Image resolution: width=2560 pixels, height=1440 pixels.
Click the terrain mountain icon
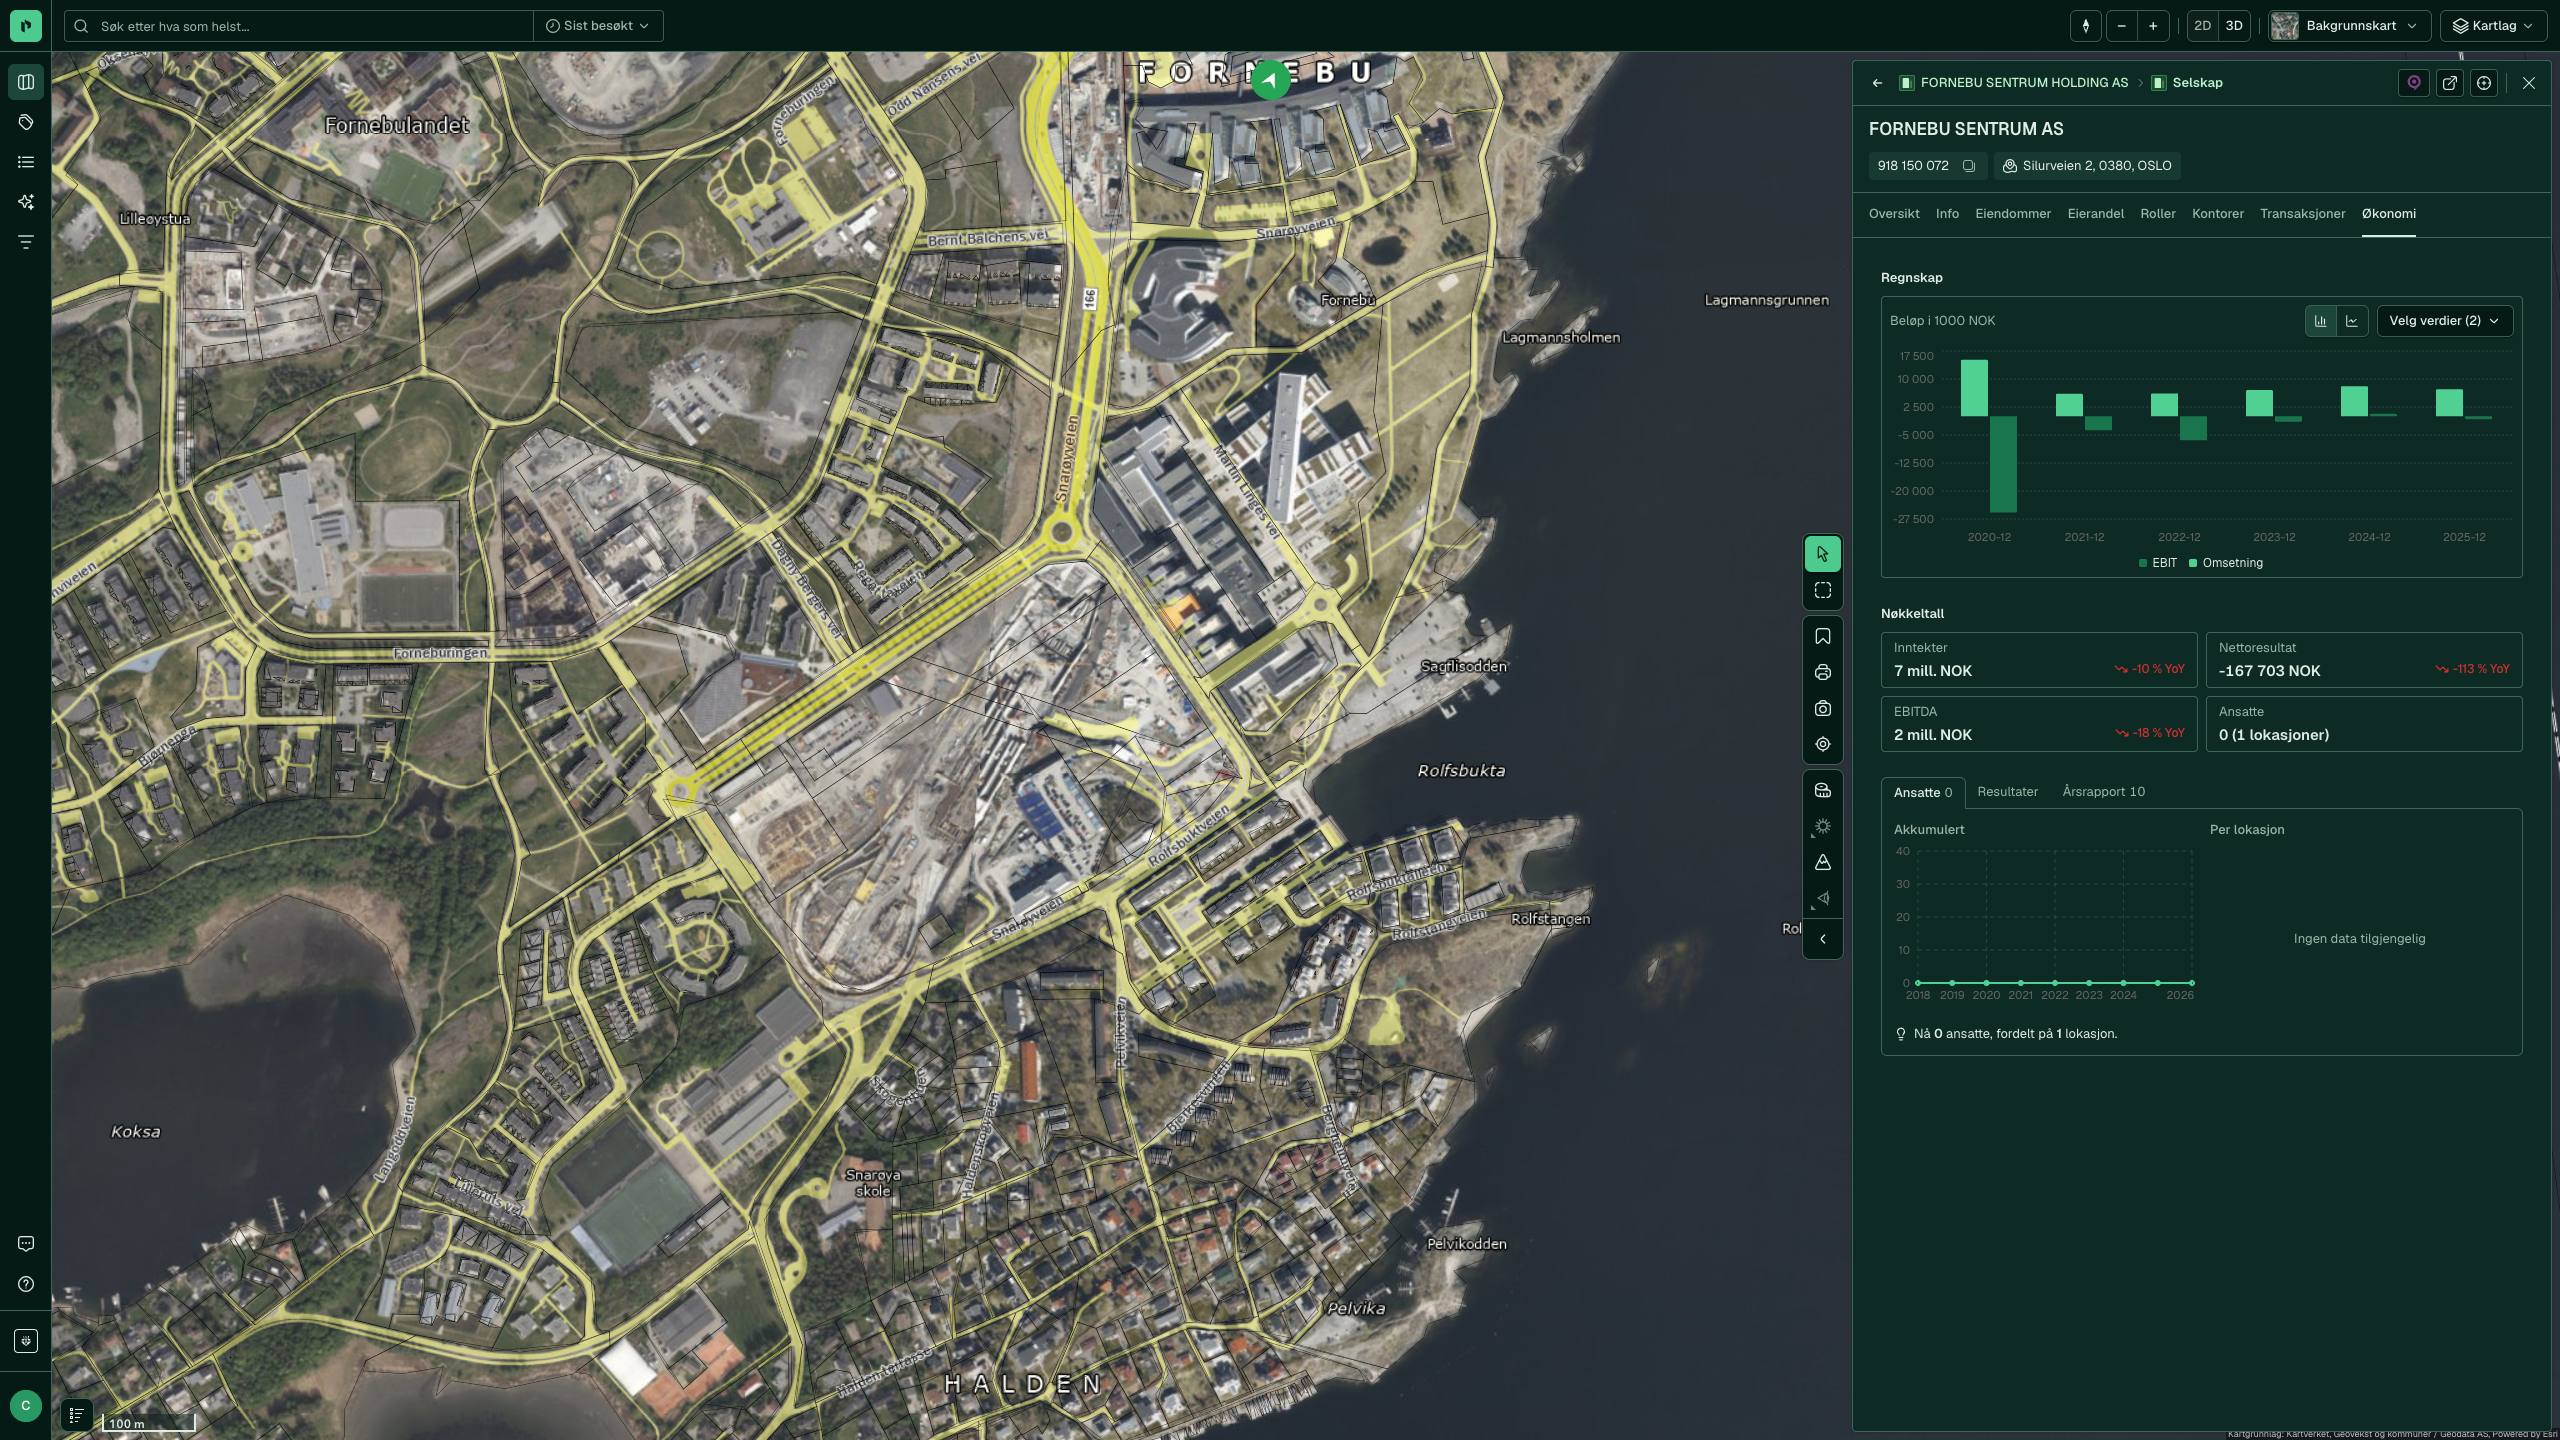pyautogui.click(x=1822, y=863)
